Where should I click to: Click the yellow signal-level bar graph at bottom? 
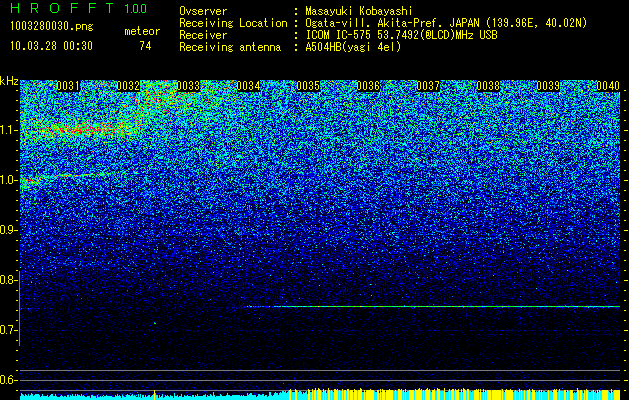tap(453, 394)
